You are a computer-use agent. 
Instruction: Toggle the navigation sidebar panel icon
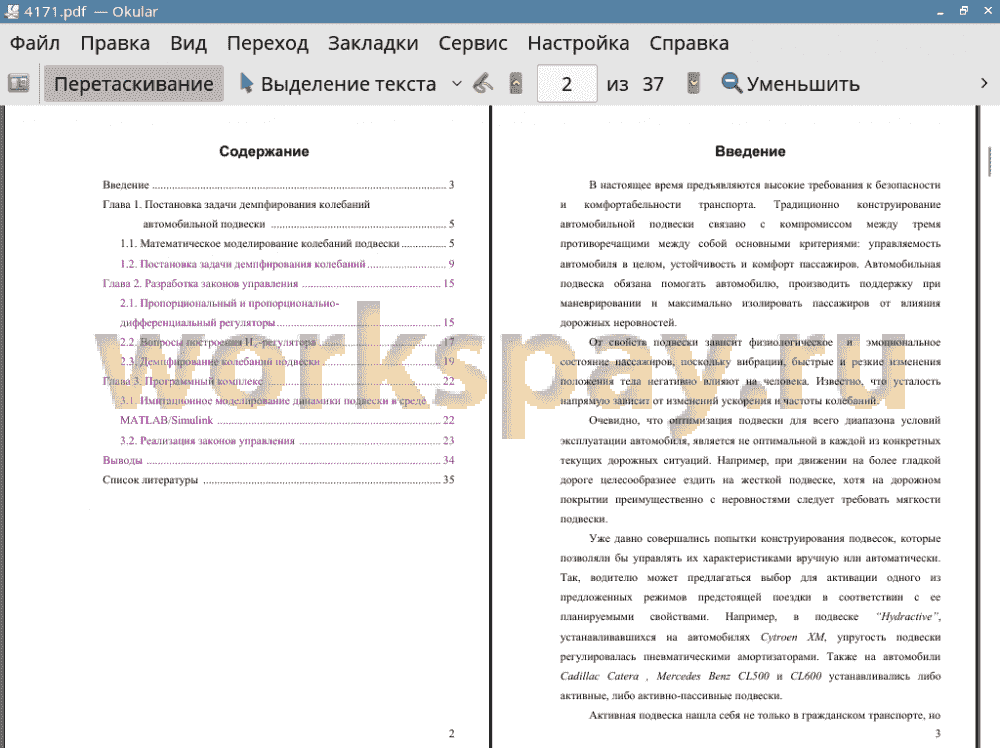(x=18, y=84)
